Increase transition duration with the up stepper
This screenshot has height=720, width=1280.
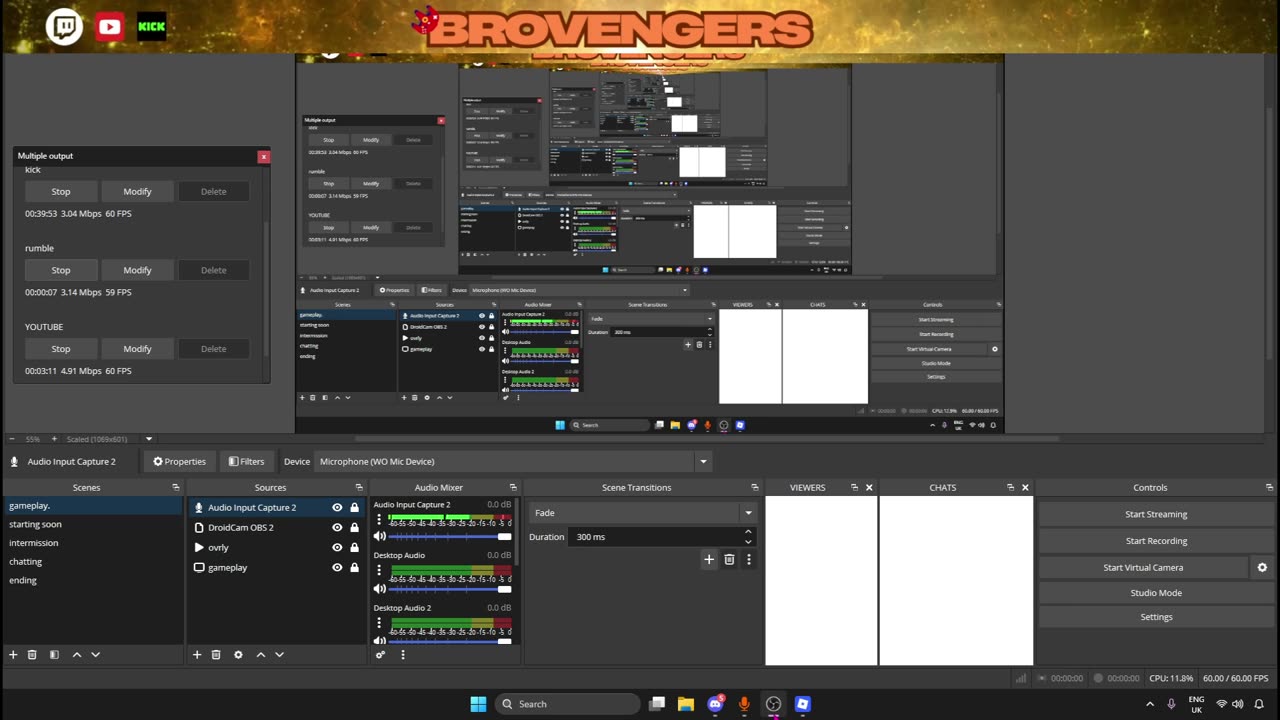coord(748,531)
